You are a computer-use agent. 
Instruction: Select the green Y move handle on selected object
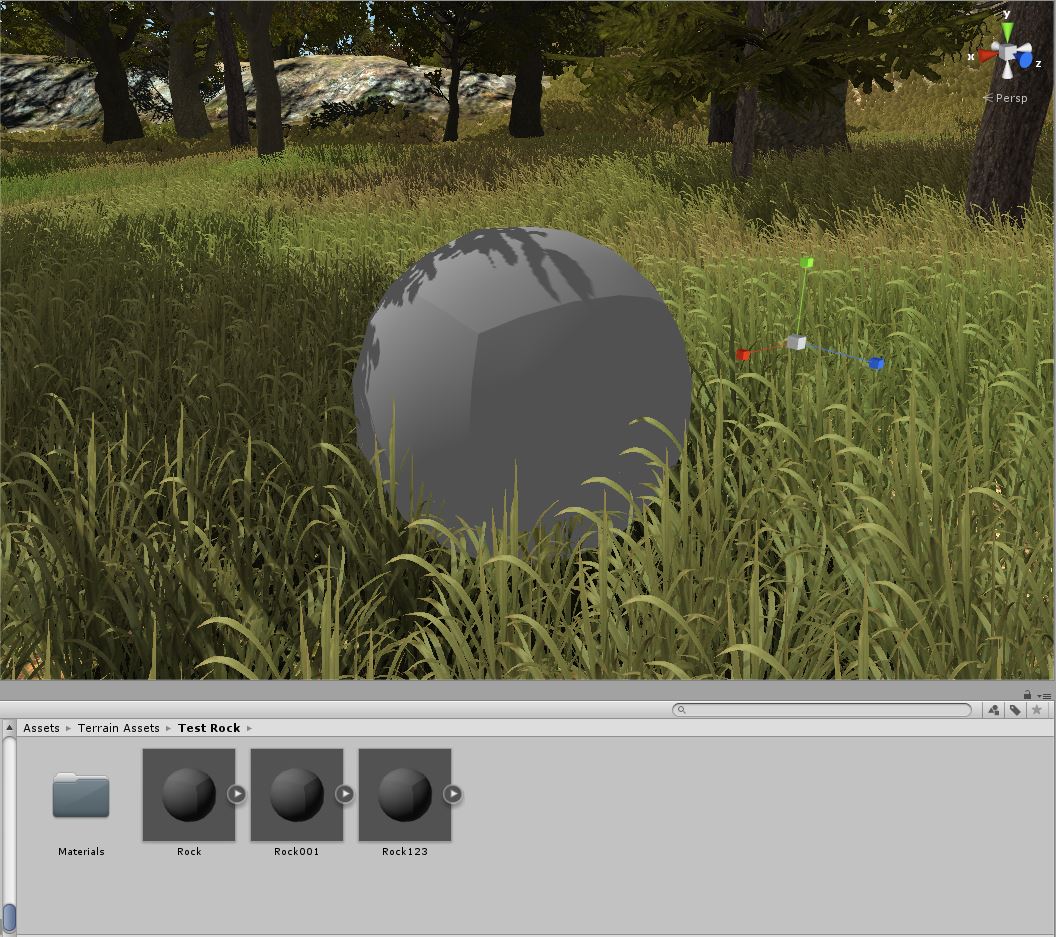806,263
